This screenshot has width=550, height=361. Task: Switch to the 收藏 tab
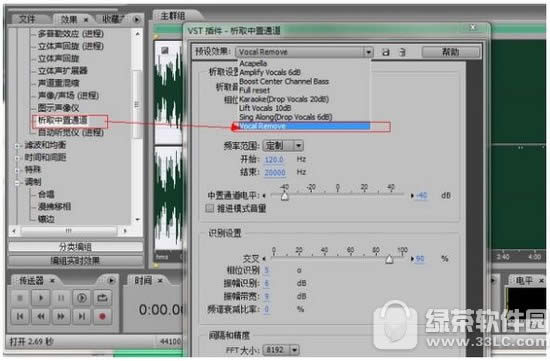coord(113,19)
